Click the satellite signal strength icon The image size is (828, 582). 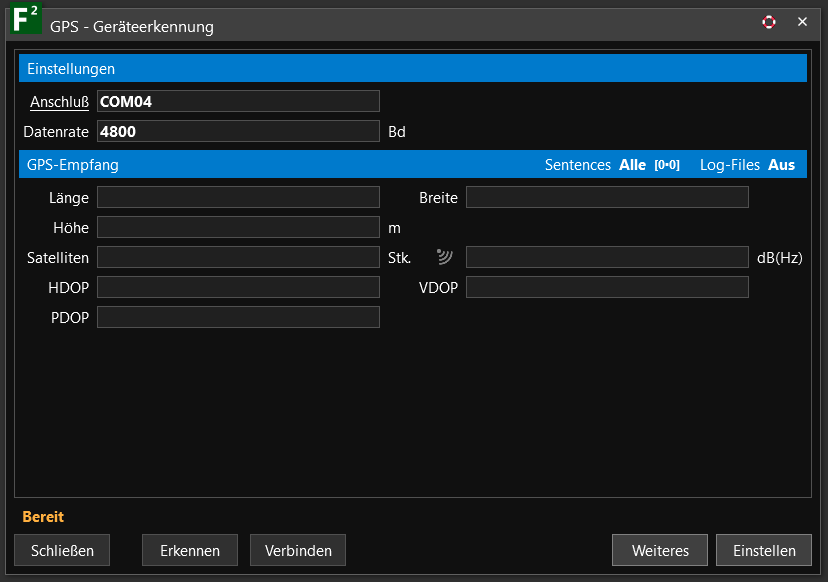tap(445, 257)
